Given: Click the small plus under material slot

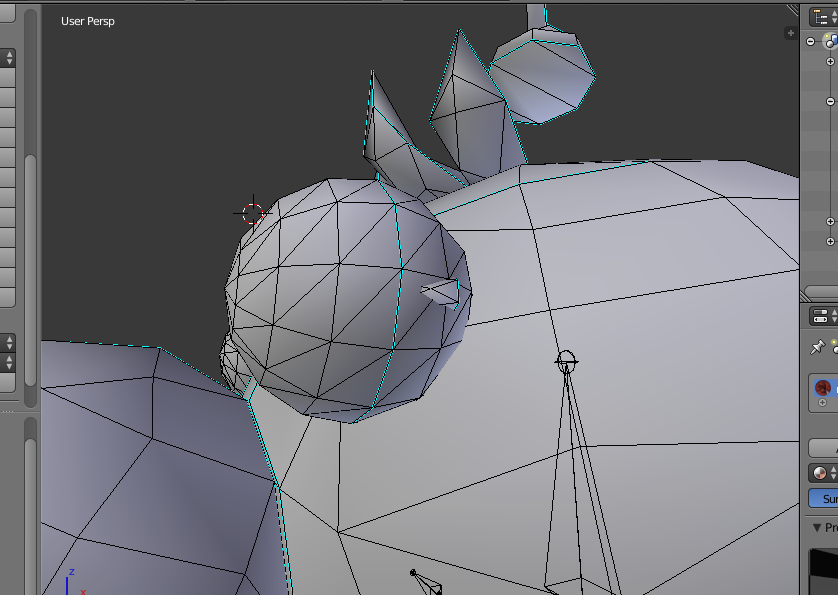Looking at the screenshot, I should (x=823, y=403).
